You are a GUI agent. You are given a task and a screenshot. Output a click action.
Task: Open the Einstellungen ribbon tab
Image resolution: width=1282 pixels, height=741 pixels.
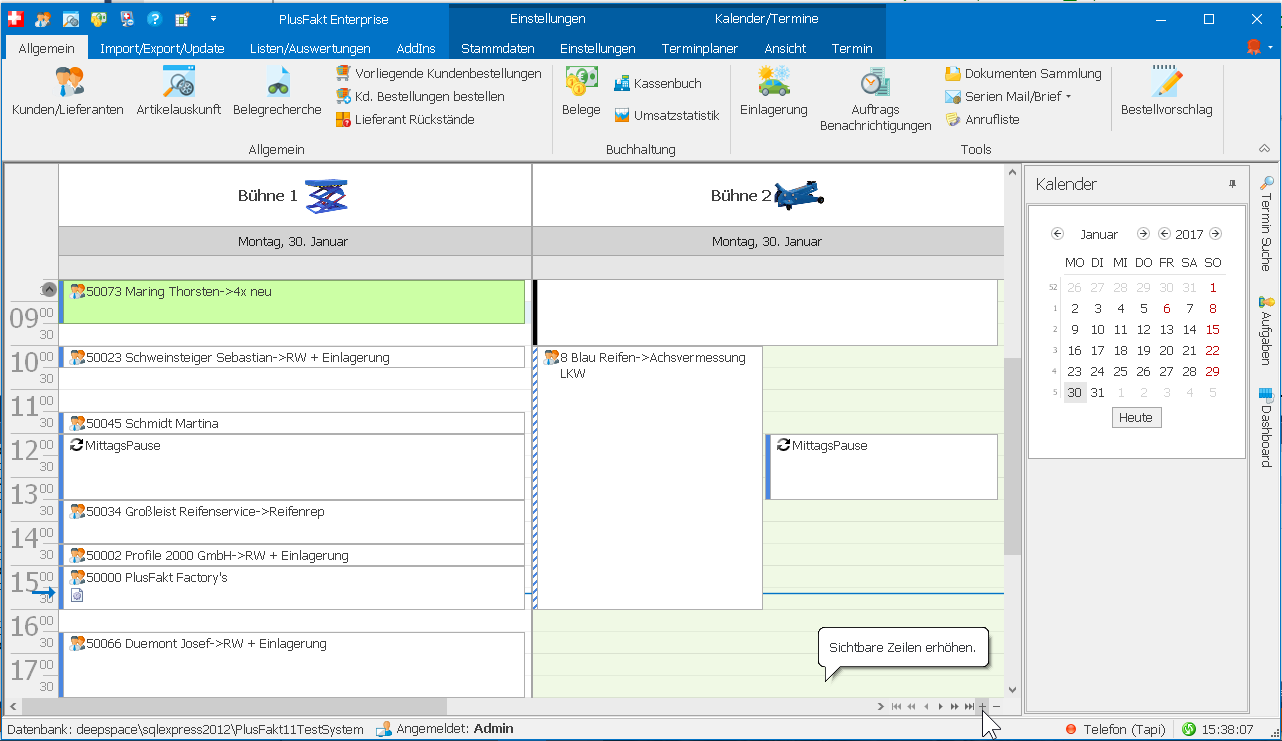[598, 48]
